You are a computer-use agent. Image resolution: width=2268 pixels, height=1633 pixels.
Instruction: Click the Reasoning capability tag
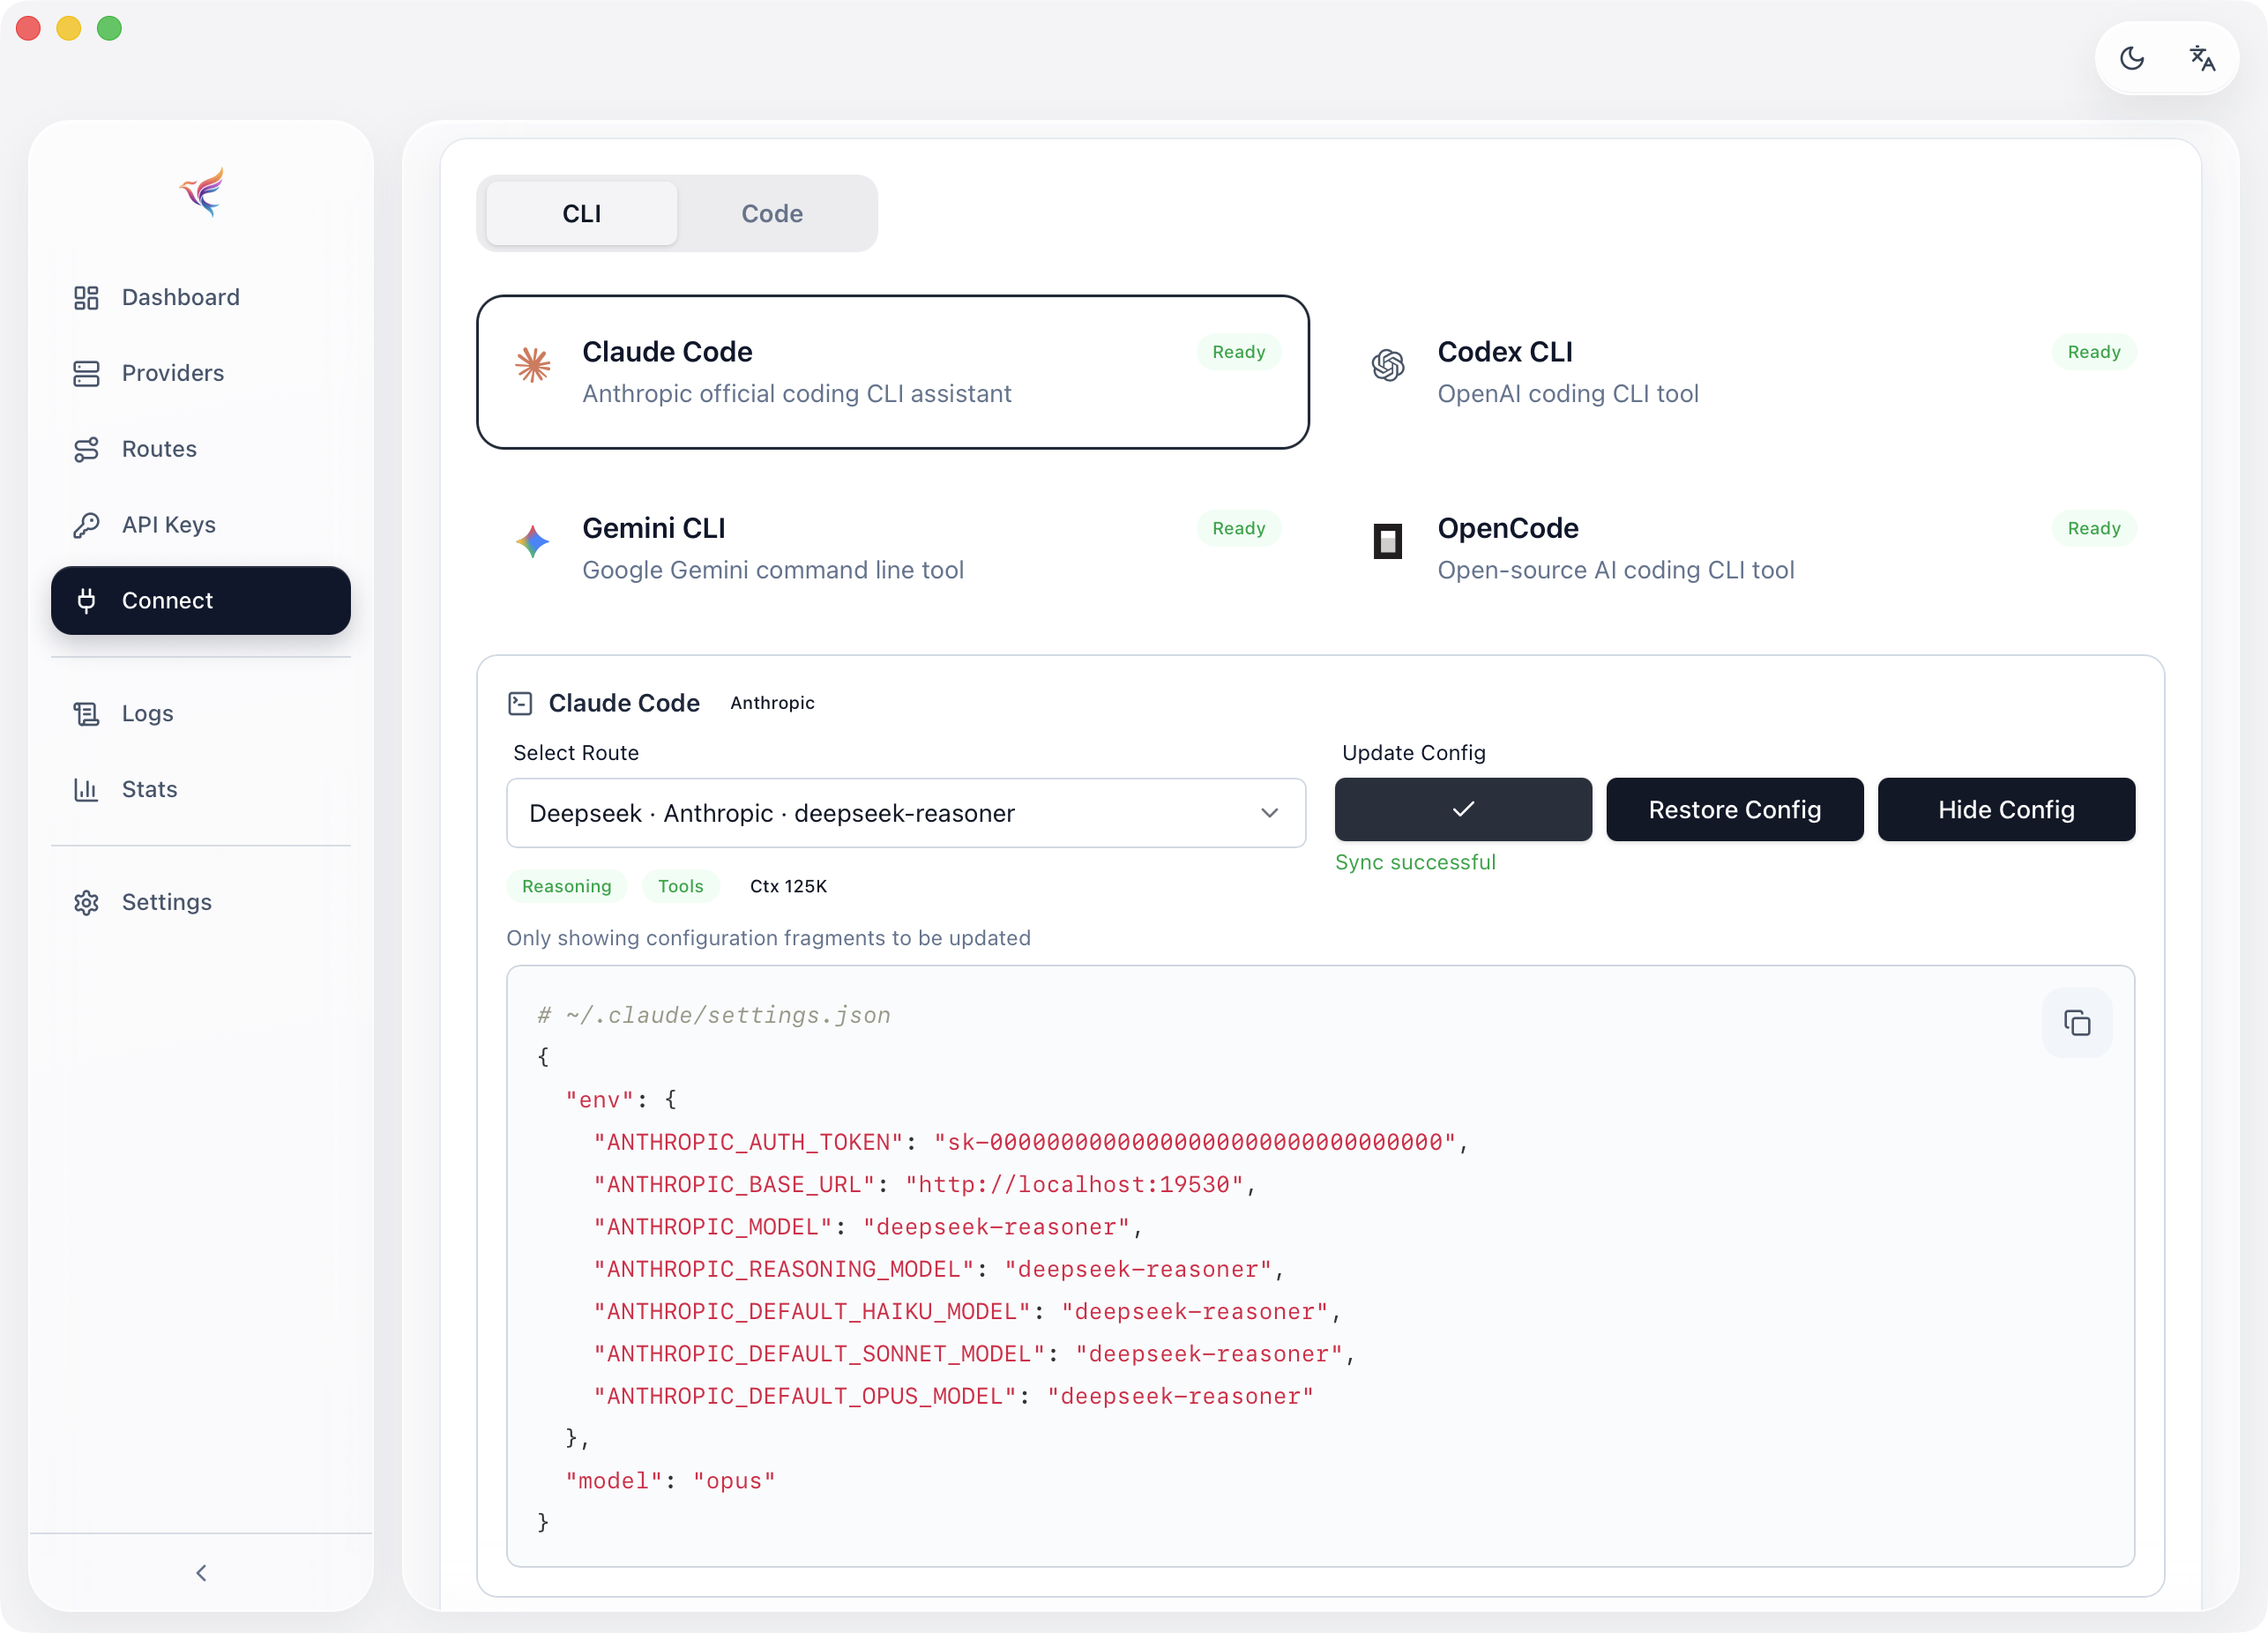567,886
